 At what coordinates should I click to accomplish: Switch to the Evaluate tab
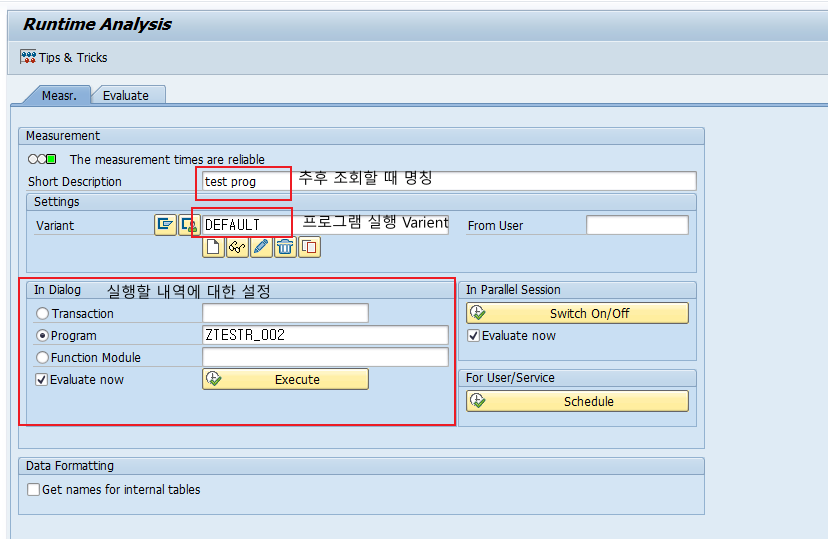click(126, 96)
